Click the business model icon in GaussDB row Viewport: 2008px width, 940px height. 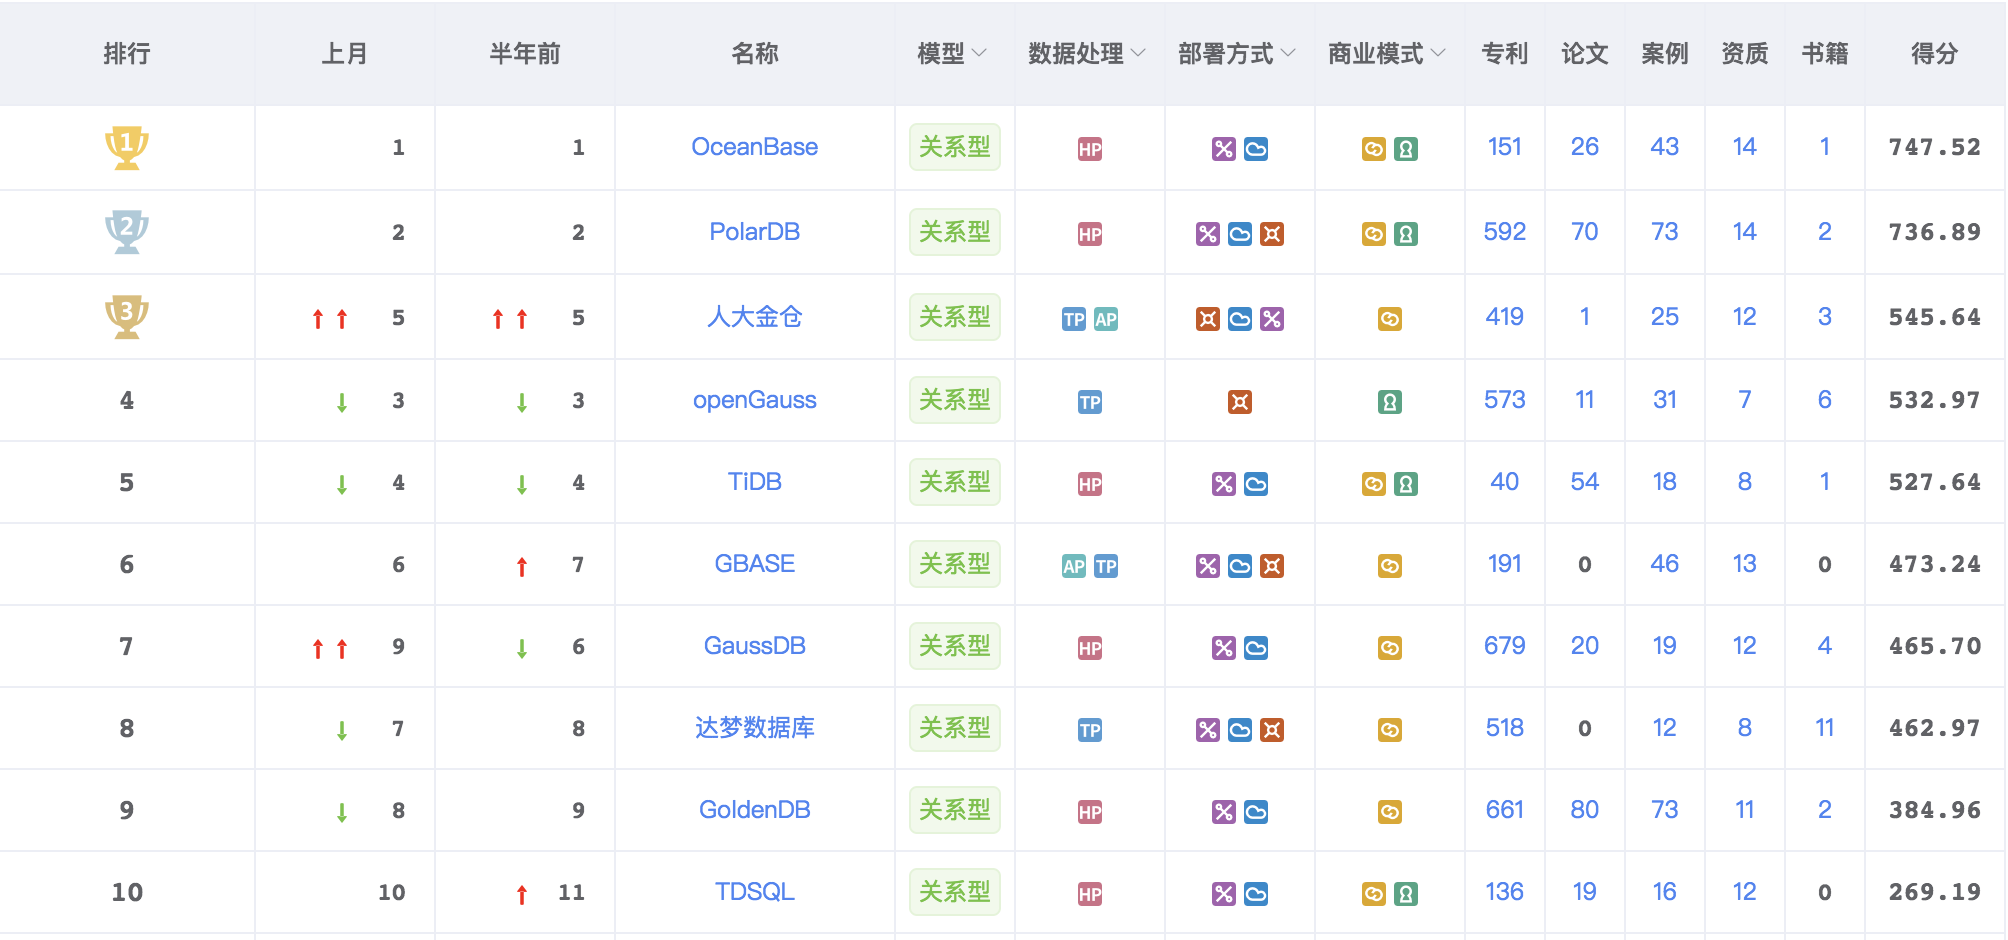pos(1390,649)
